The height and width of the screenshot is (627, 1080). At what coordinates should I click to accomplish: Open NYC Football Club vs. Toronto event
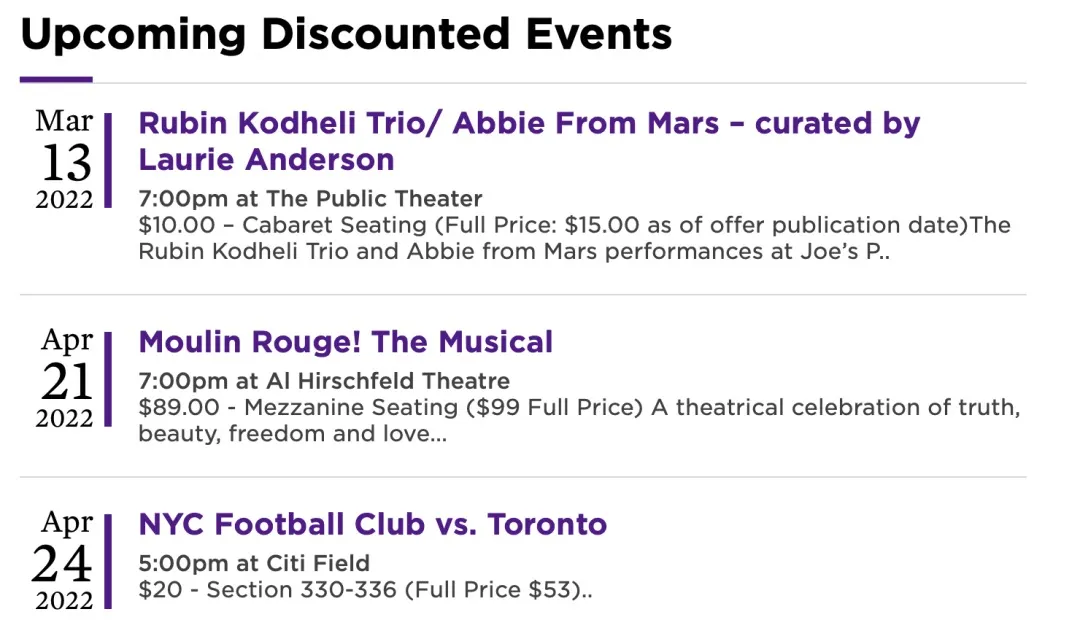(x=372, y=524)
